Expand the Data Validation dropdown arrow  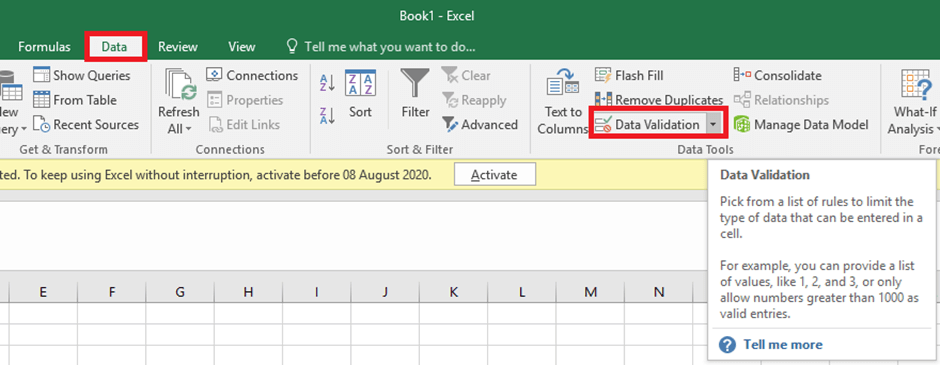click(x=713, y=125)
